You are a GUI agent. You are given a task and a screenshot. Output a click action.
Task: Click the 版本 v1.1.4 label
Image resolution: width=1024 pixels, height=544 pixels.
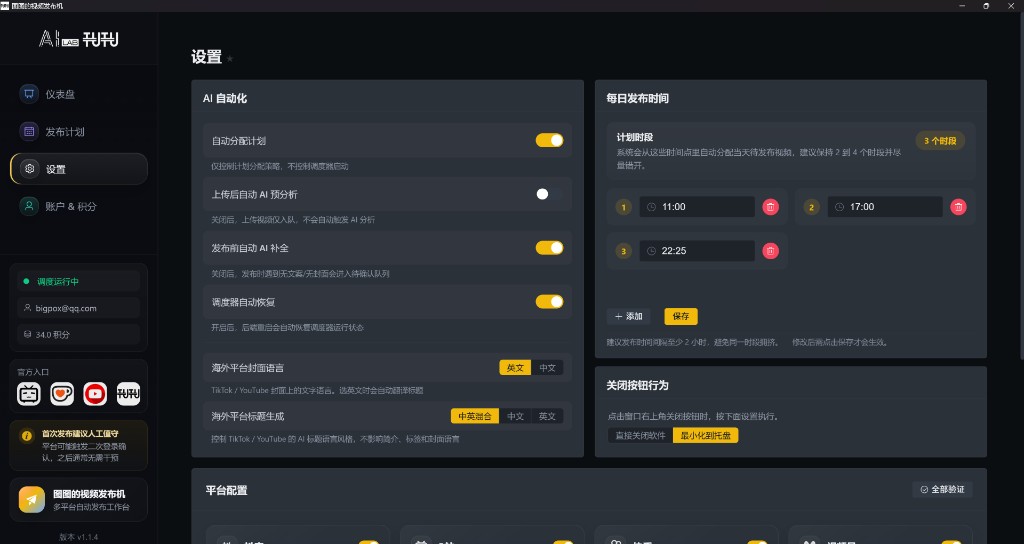pos(78,537)
